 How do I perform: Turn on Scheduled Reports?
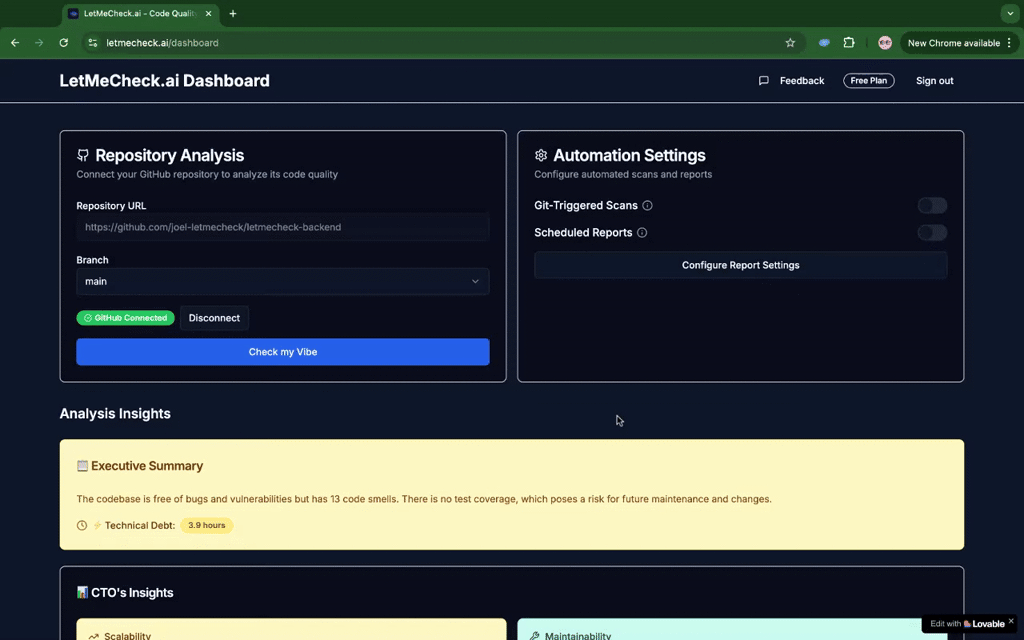click(x=931, y=232)
